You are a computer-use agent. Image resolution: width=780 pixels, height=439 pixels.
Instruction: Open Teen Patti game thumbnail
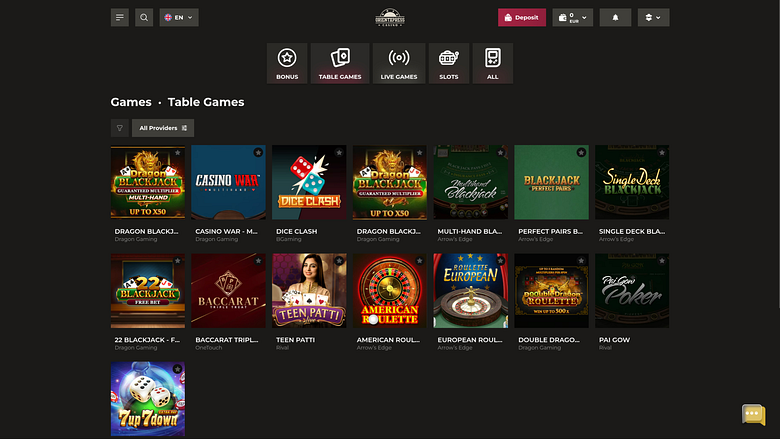click(x=309, y=291)
